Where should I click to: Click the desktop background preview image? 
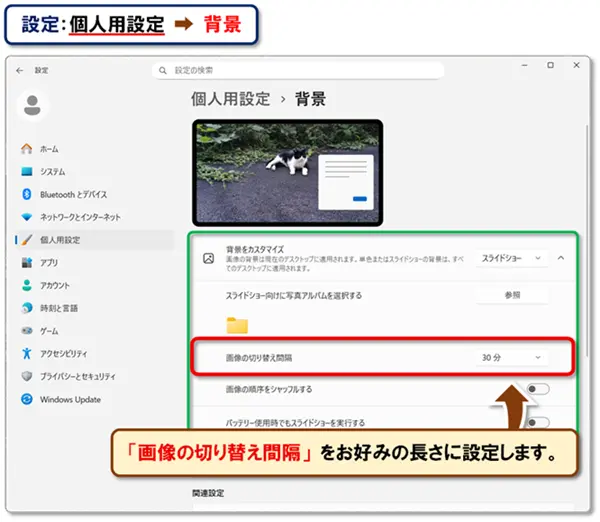(x=287, y=173)
